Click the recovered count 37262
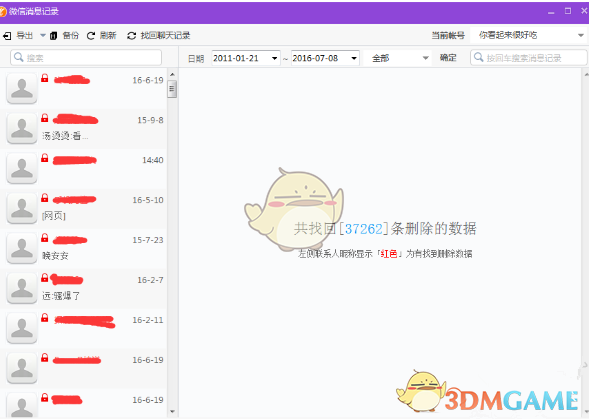This screenshot has width=589, height=419. [364, 229]
